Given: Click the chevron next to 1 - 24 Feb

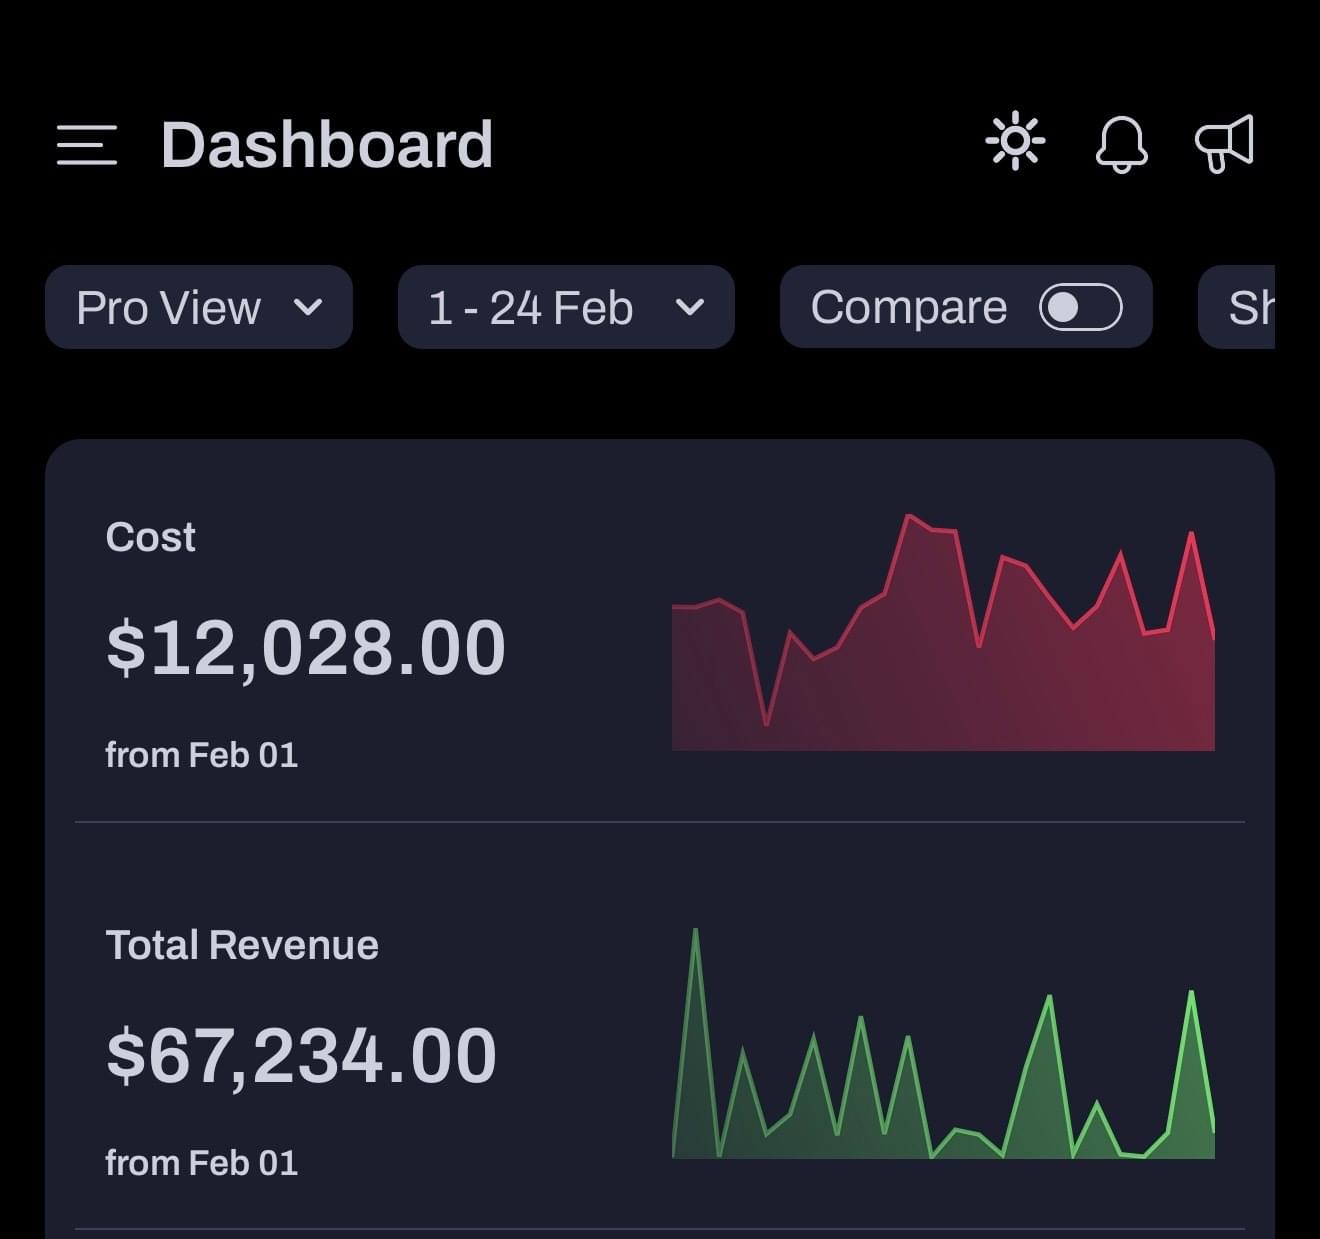Looking at the screenshot, I should click(x=690, y=307).
